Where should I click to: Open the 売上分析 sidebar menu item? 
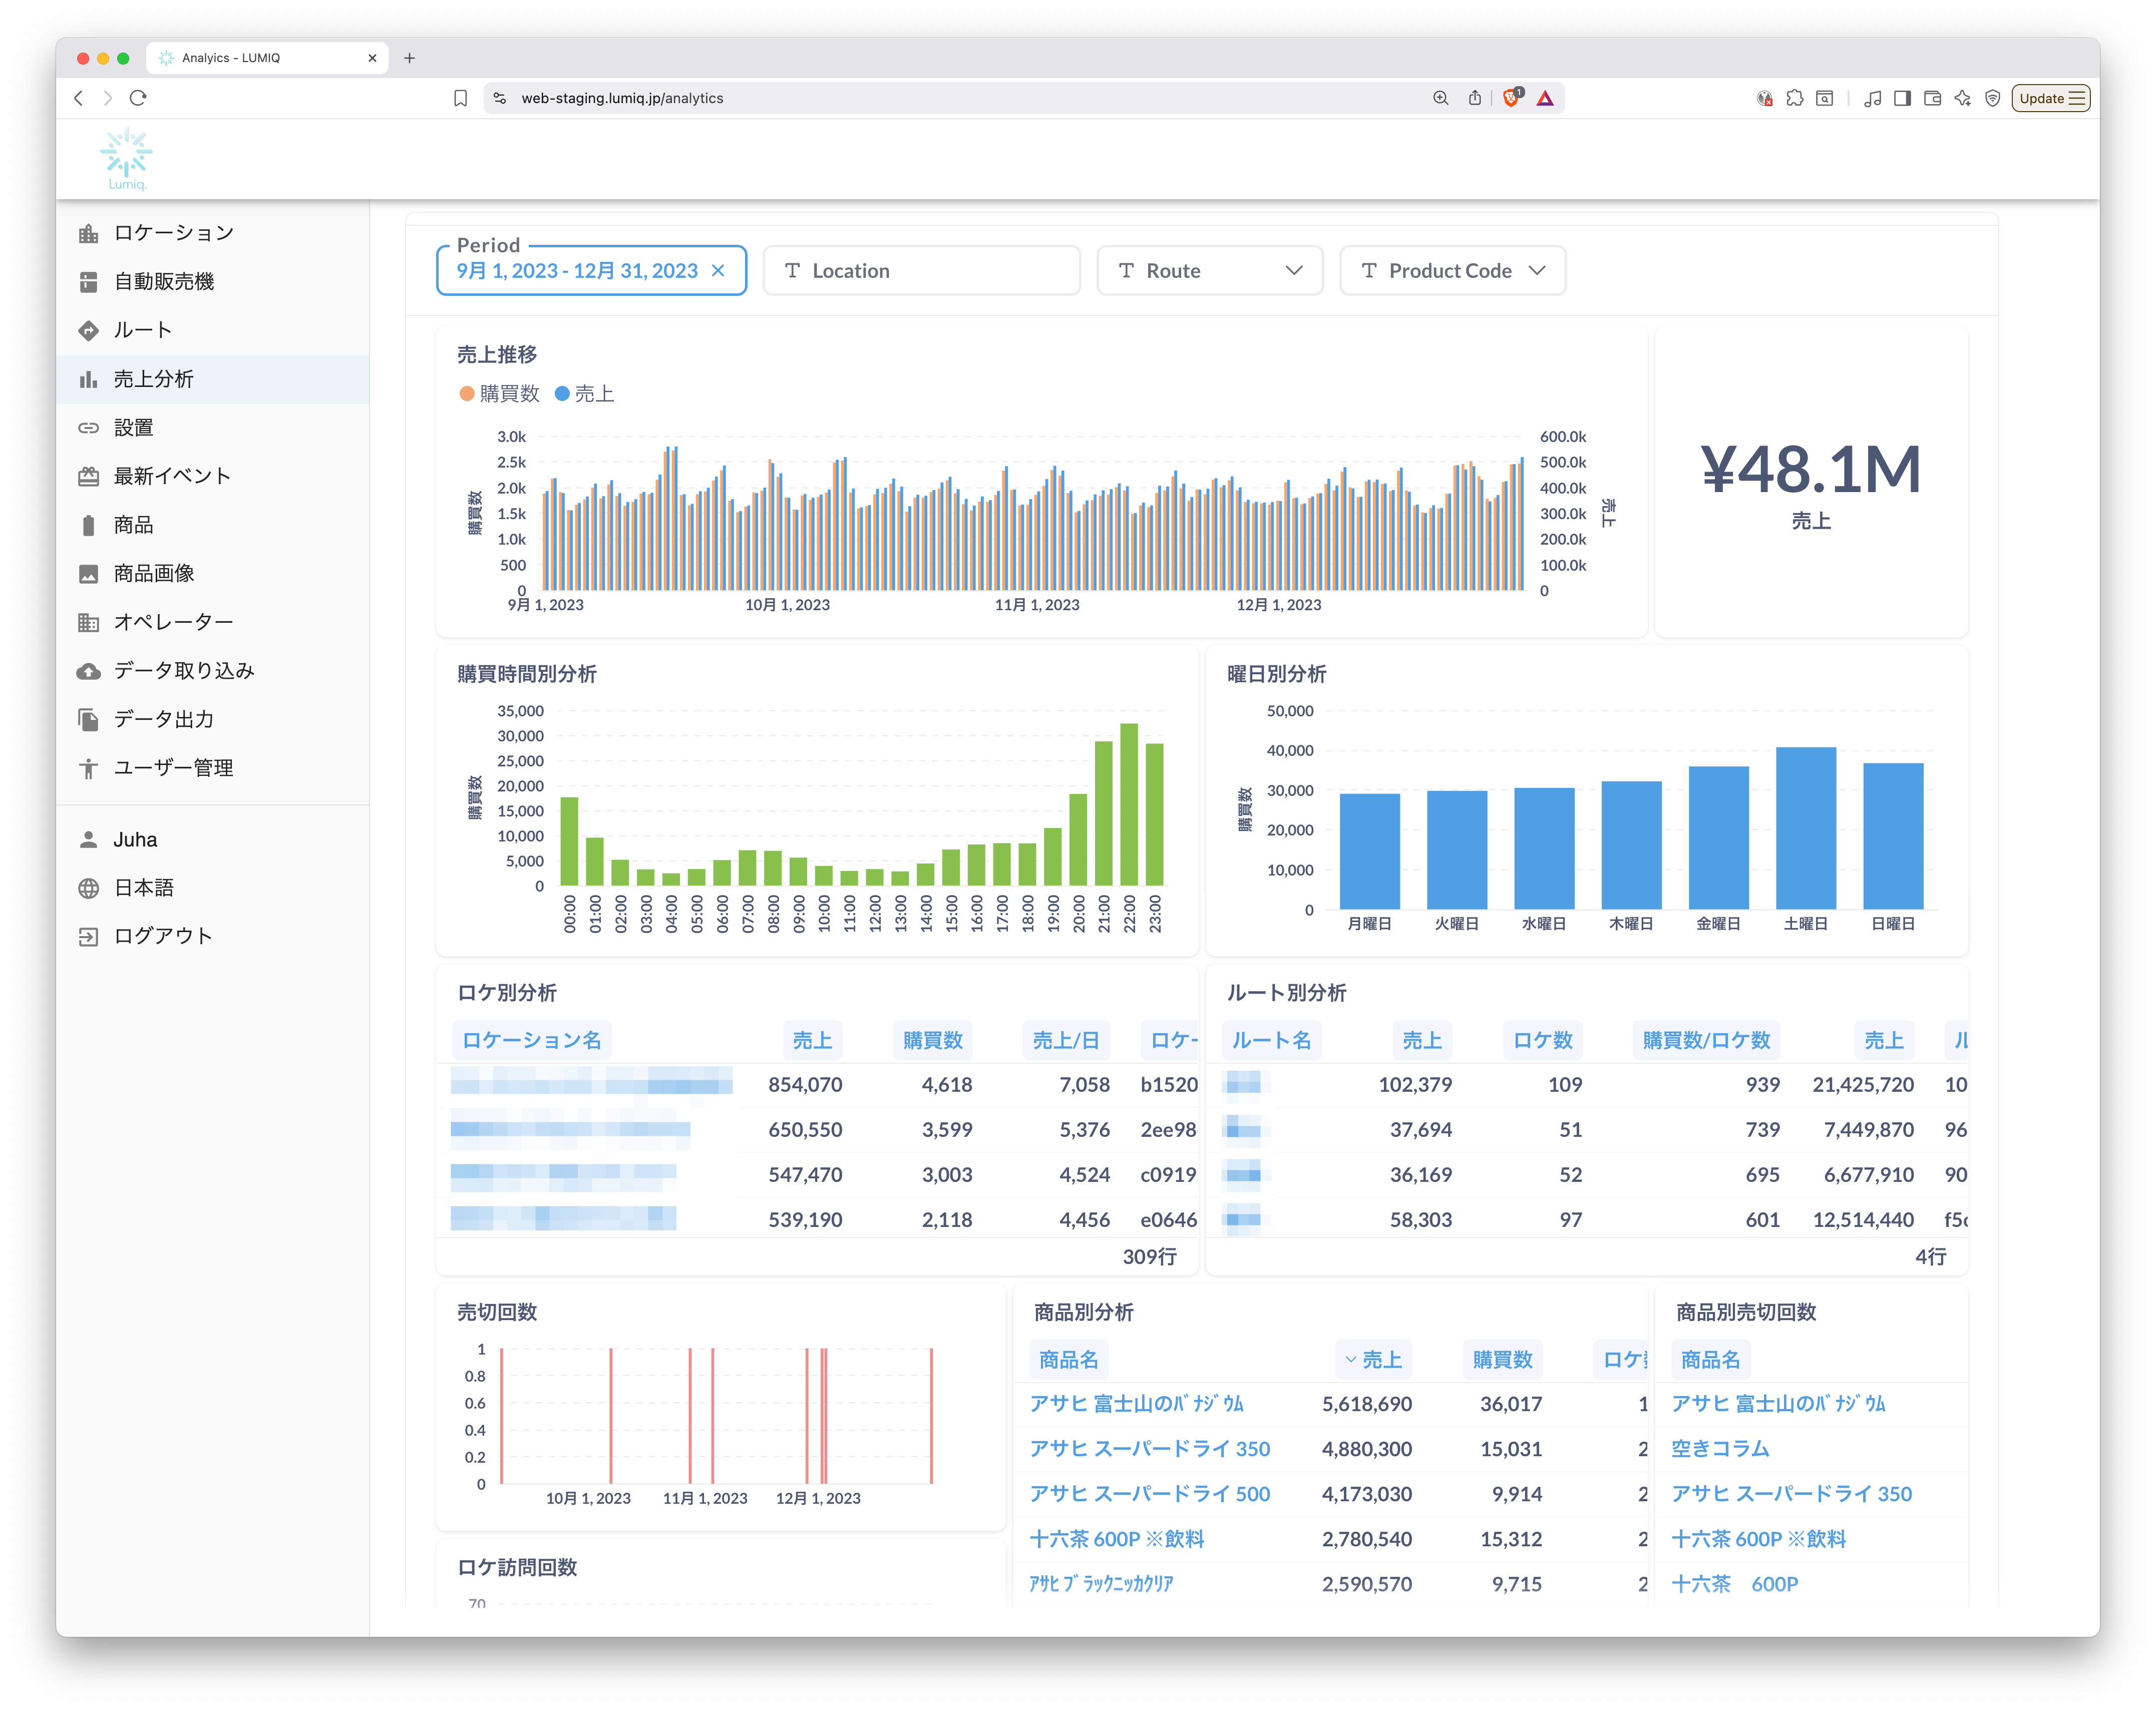[x=154, y=379]
